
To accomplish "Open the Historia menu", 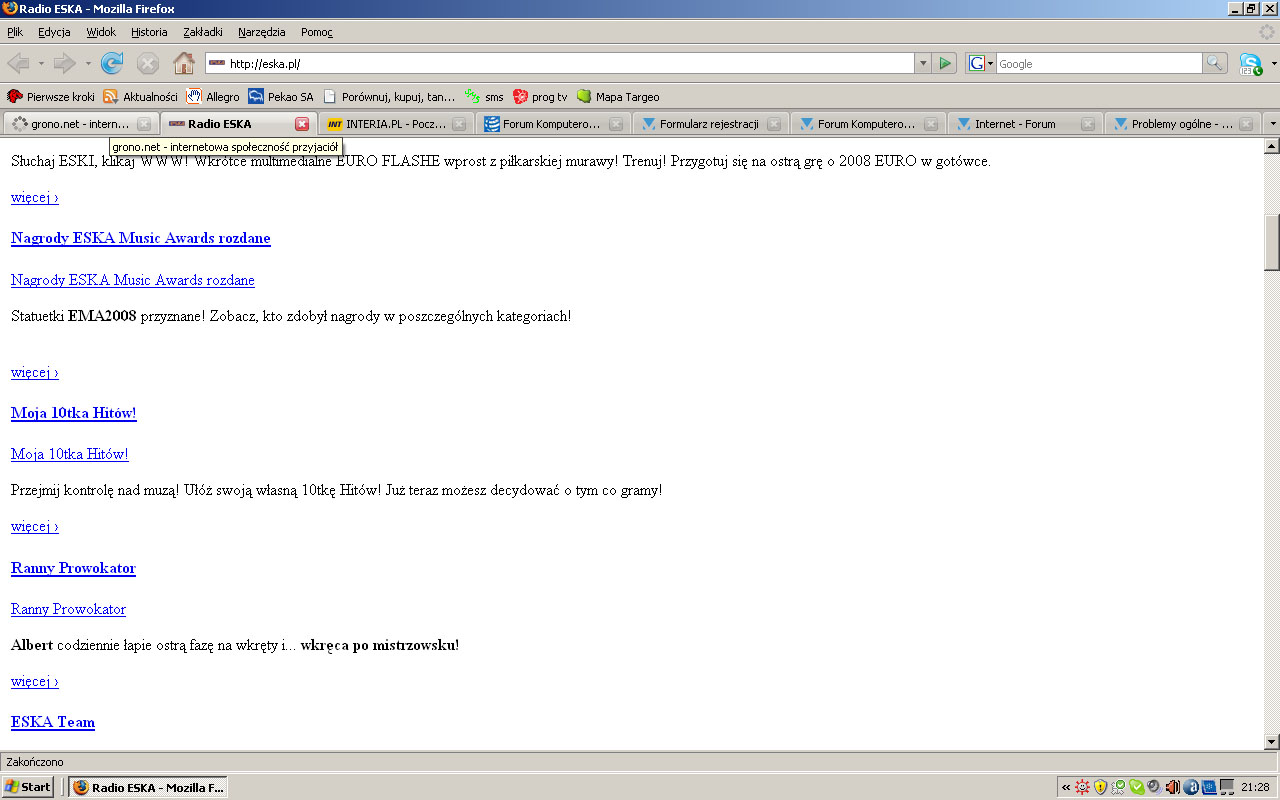I will coord(149,32).
